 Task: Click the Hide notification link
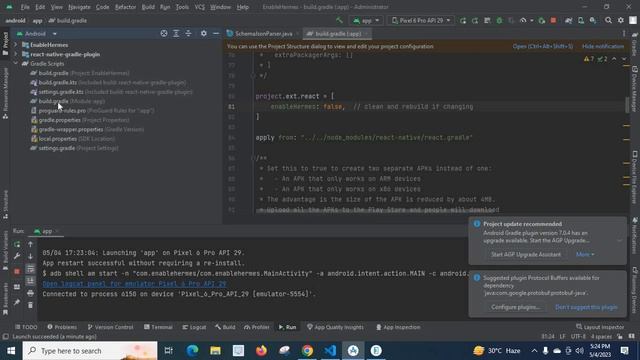603,47
